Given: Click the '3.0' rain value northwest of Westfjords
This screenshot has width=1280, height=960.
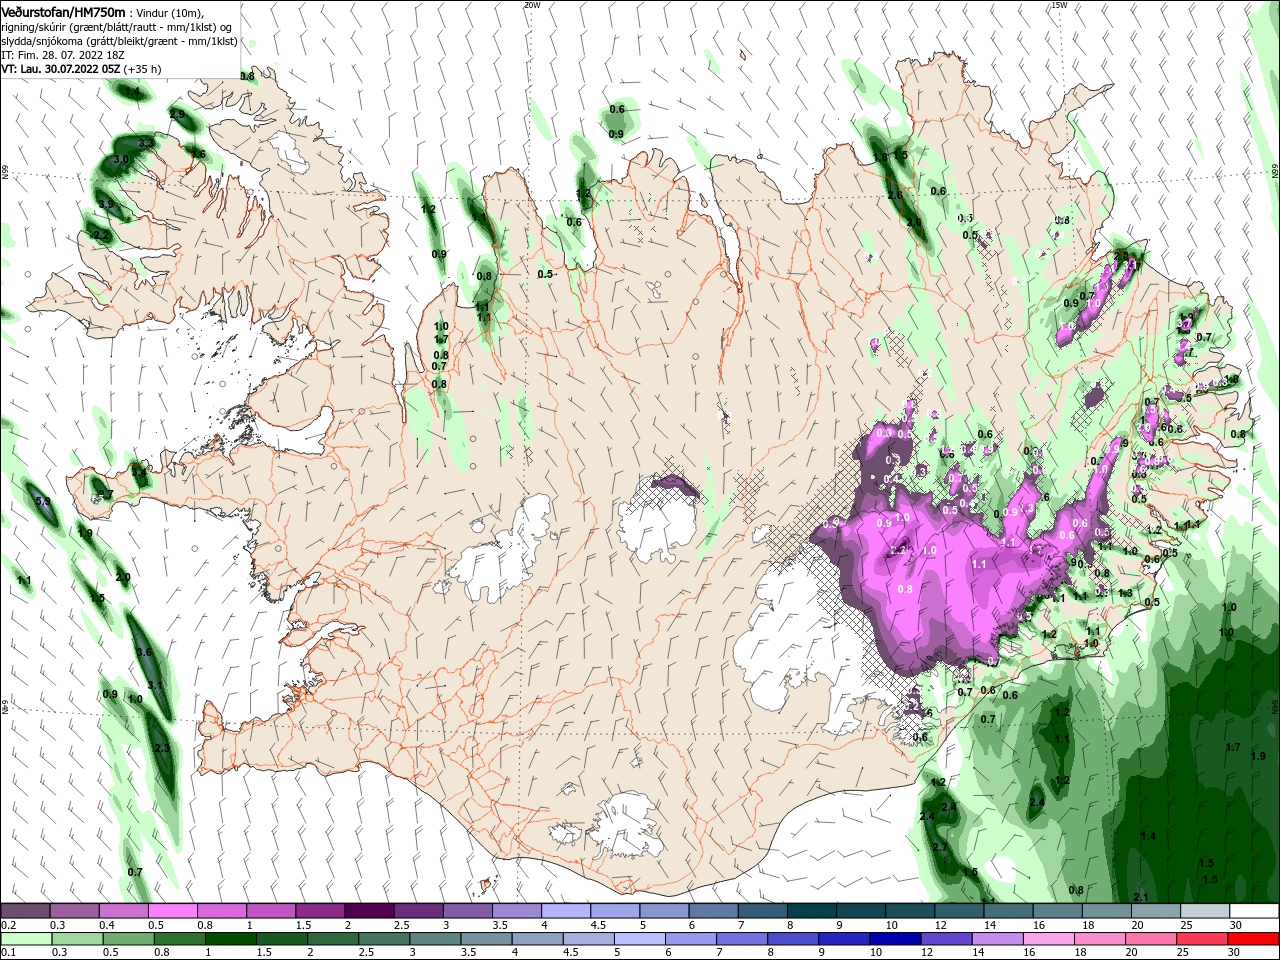Looking at the screenshot, I should coord(121,160).
